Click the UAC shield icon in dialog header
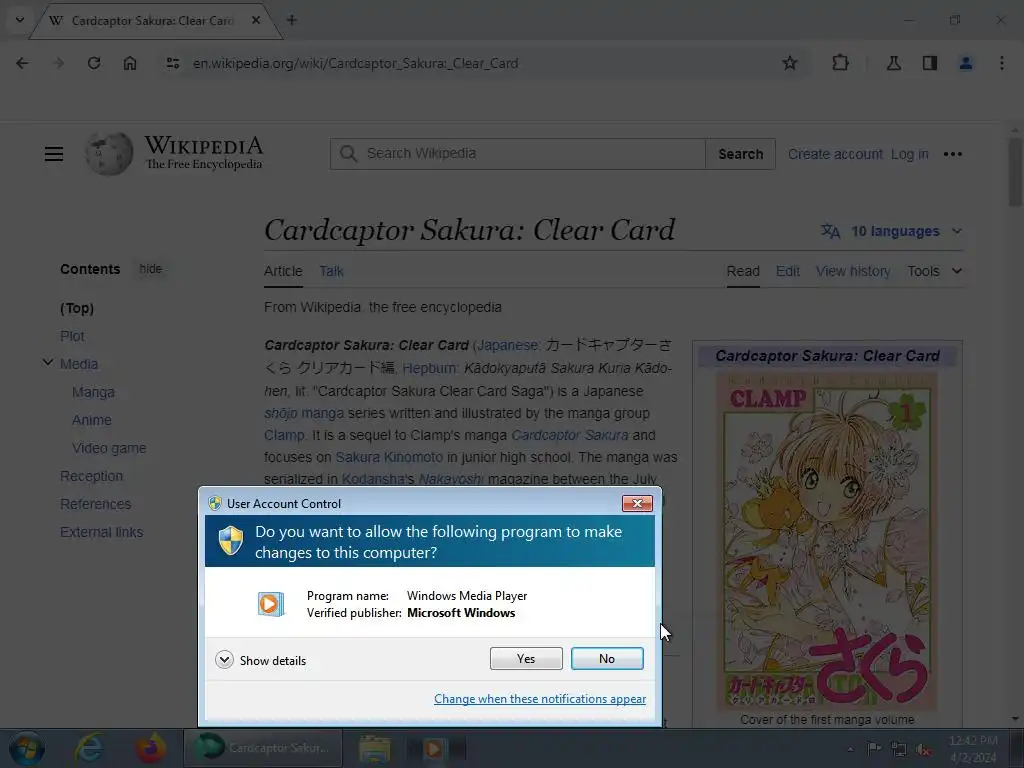Image resolution: width=1024 pixels, height=768 pixels. click(x=231, y=541)
